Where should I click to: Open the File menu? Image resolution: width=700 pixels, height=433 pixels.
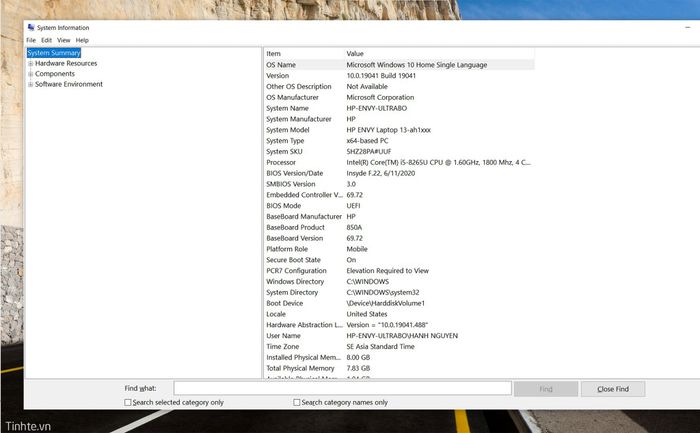click(x=31, y=40)
